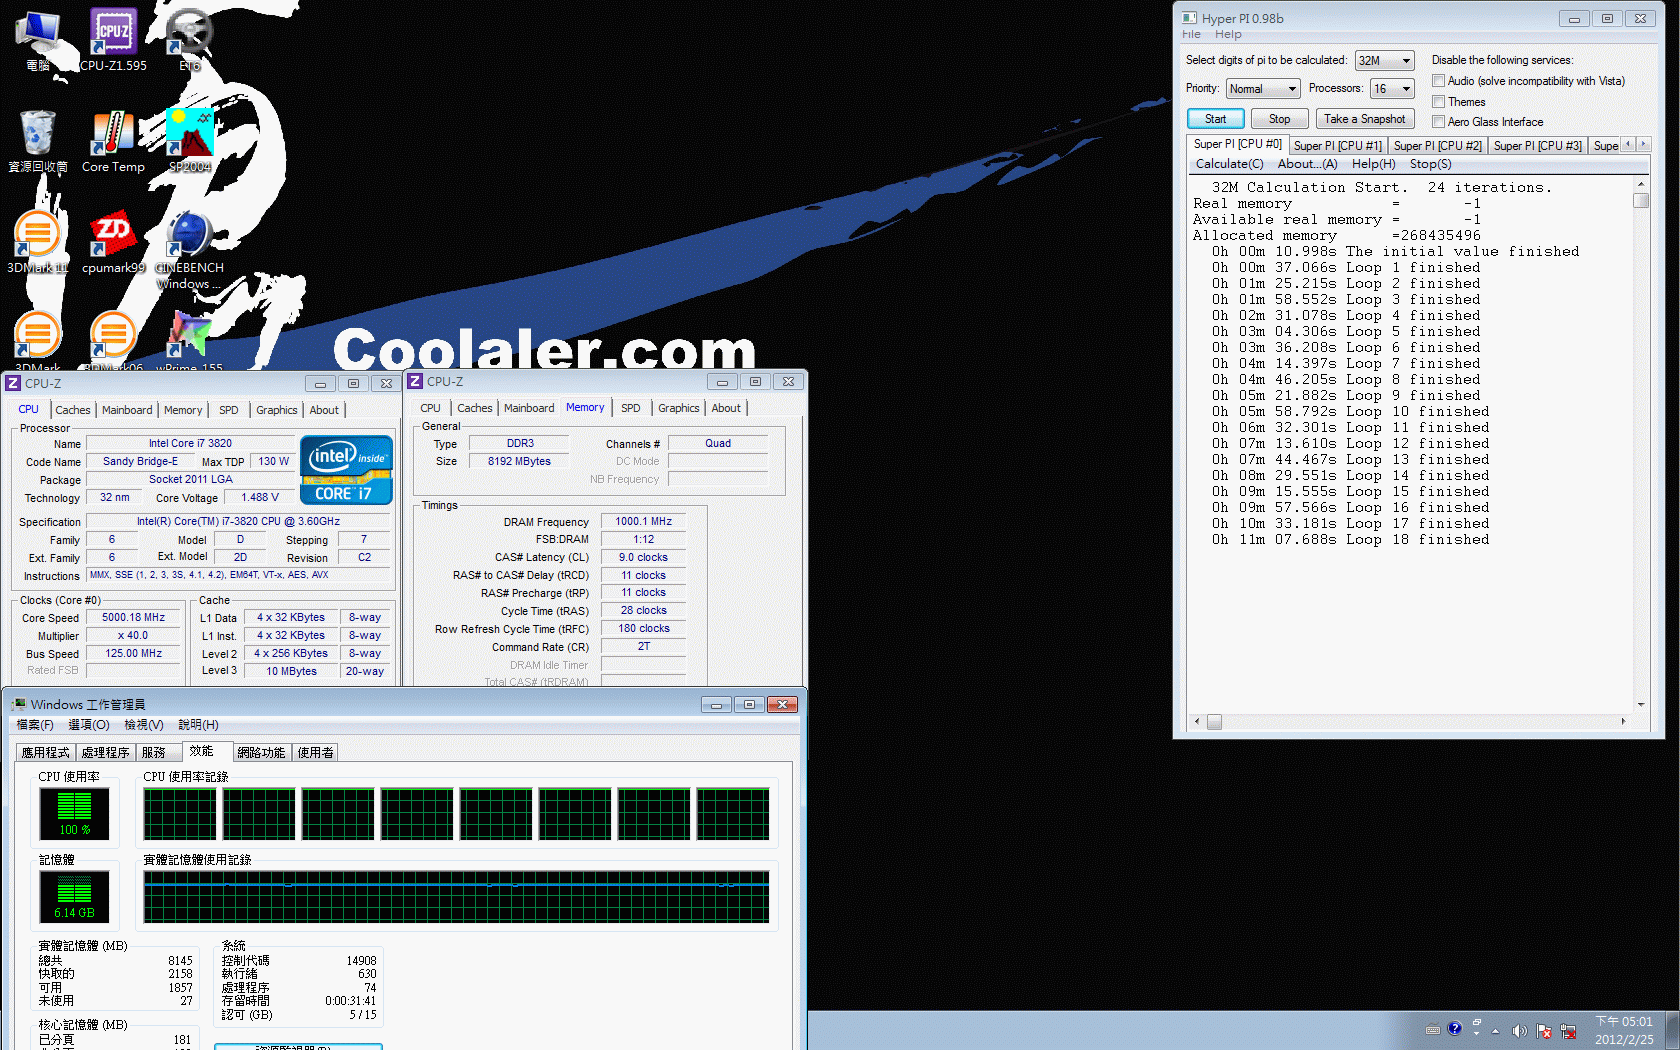
Task: Switch to the Super PI [CPU #1] tab
Action: [1337, 146]
